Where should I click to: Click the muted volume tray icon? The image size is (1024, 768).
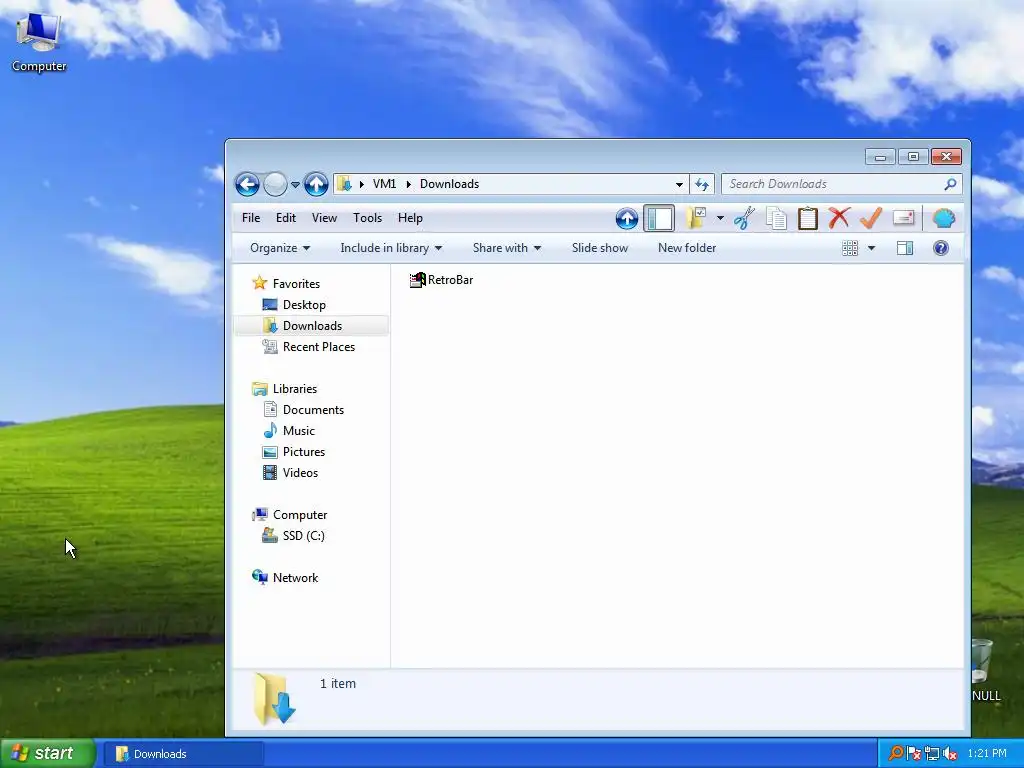point(950,754)
